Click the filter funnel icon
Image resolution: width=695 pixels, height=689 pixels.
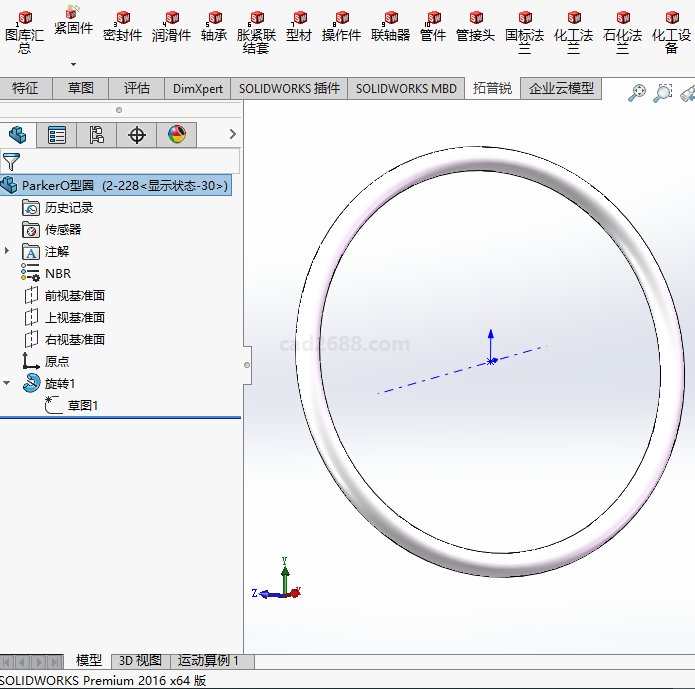[11, 161]
